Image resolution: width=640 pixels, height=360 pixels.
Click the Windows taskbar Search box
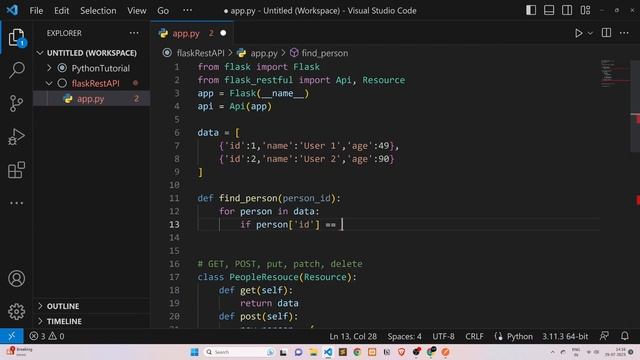(239, 352)
